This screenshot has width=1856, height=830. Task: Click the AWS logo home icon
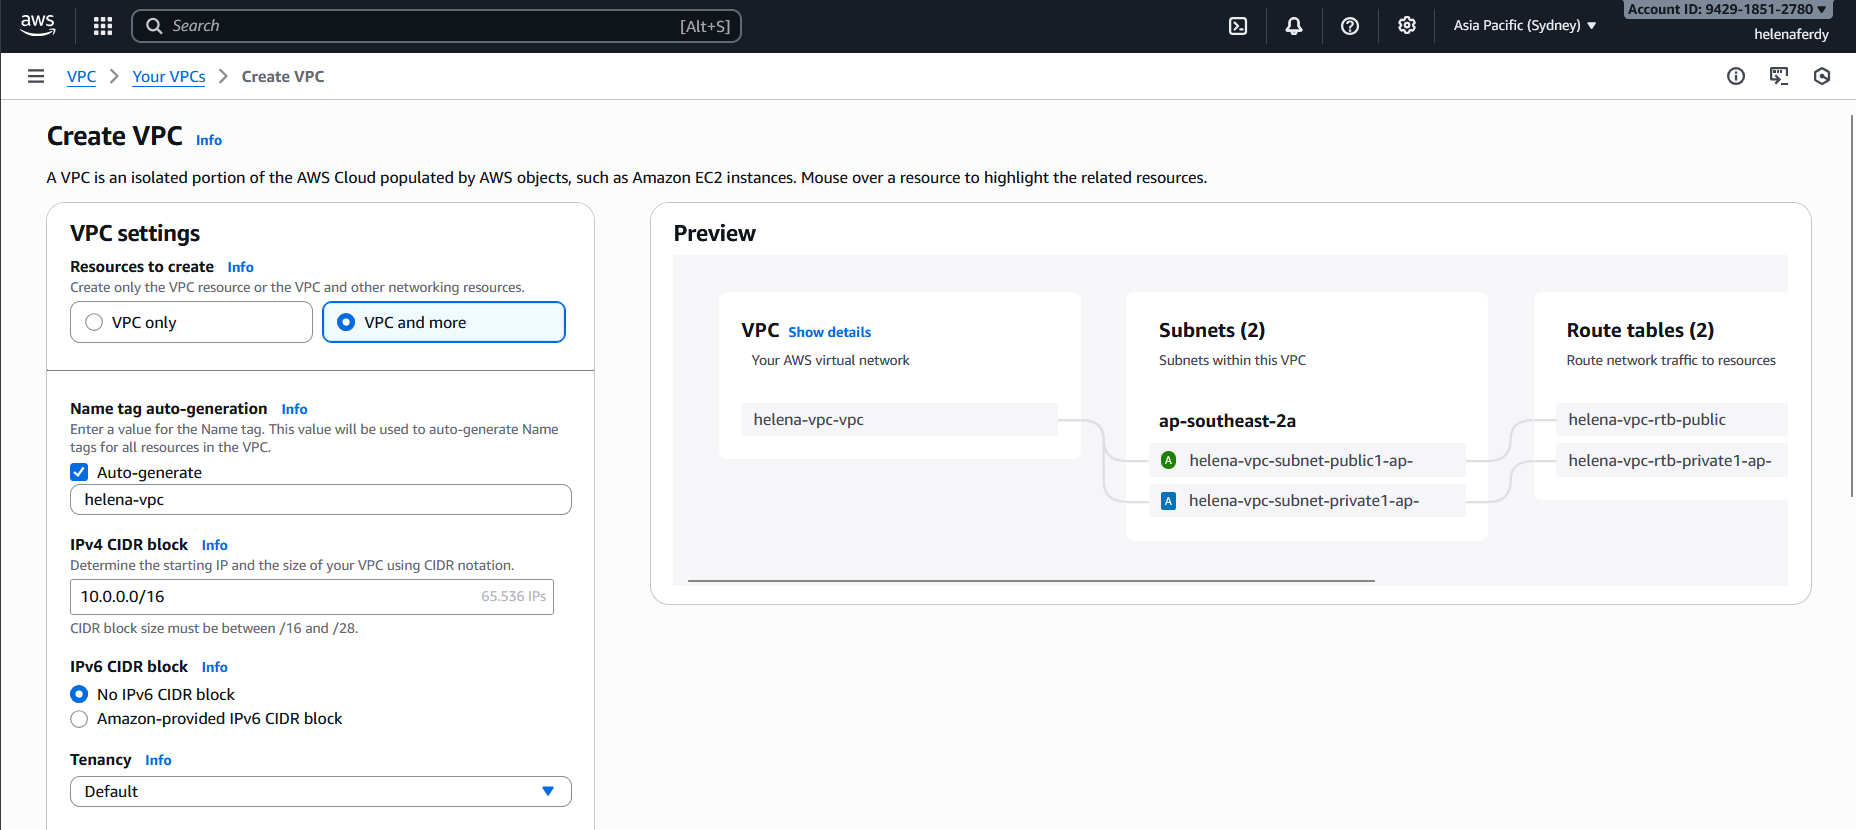37,25
